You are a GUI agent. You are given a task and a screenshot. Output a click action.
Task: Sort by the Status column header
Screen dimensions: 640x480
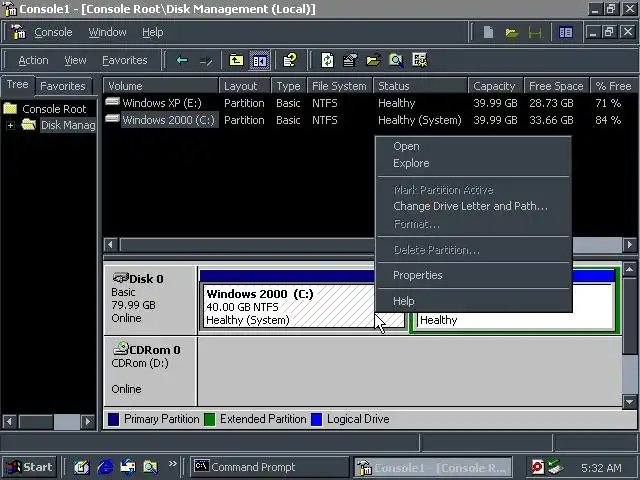pyautogui.click(x=420, y=86)
